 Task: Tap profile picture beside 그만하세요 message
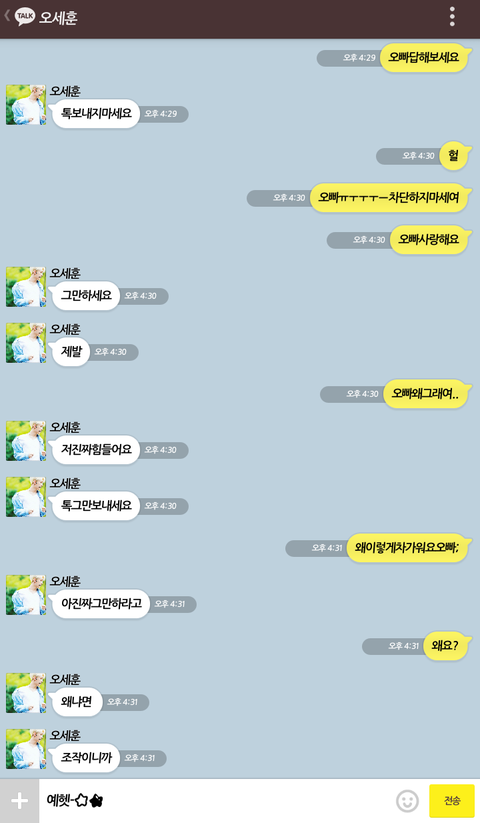pyautogui.click(x=26, y=287)
